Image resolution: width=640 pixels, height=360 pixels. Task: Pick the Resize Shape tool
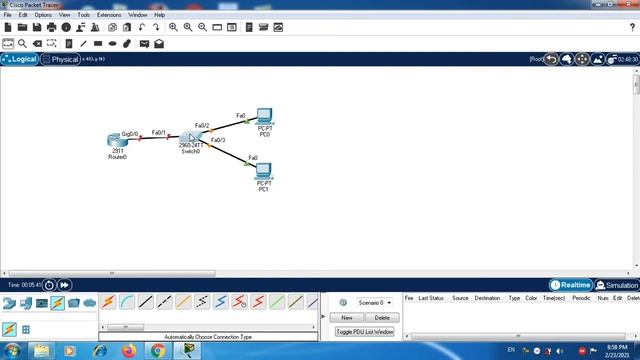(51, 44)
